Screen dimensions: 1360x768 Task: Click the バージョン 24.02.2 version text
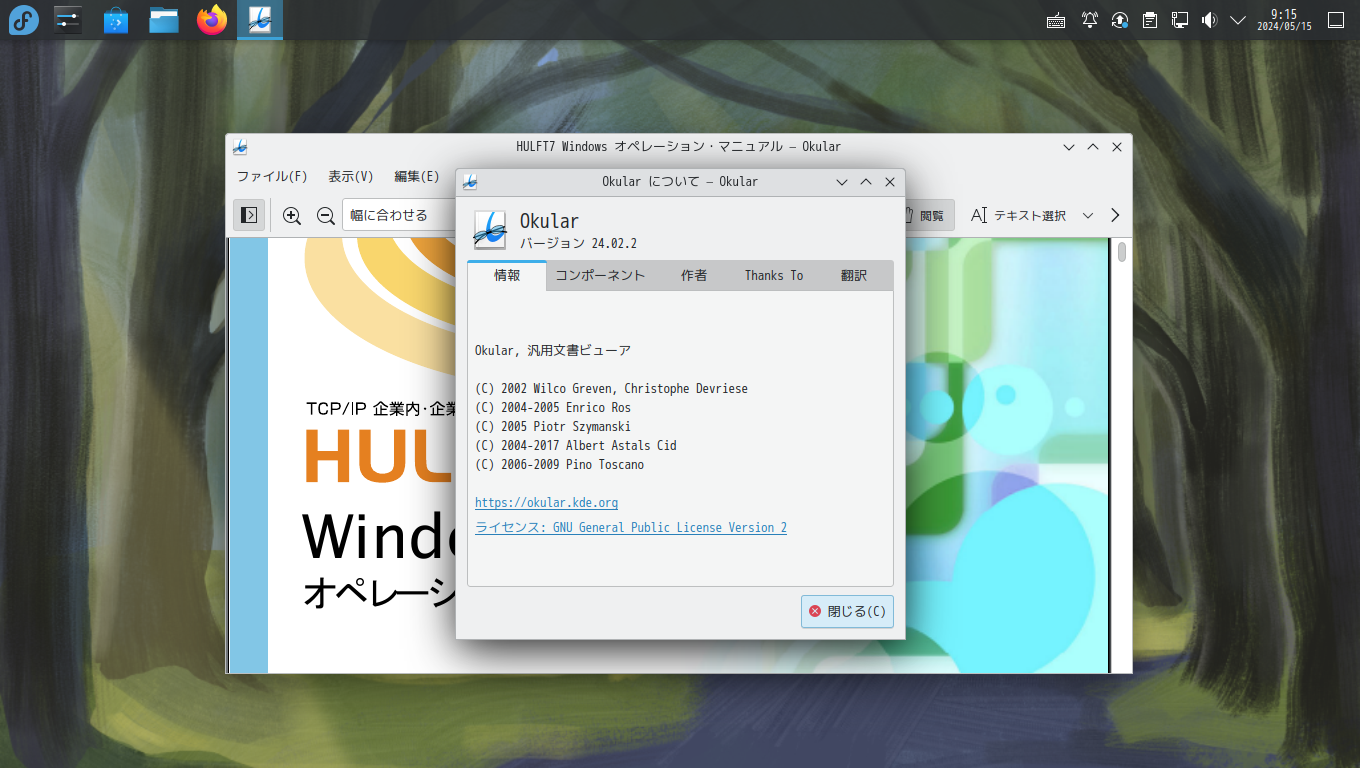(x=578, y=243)
